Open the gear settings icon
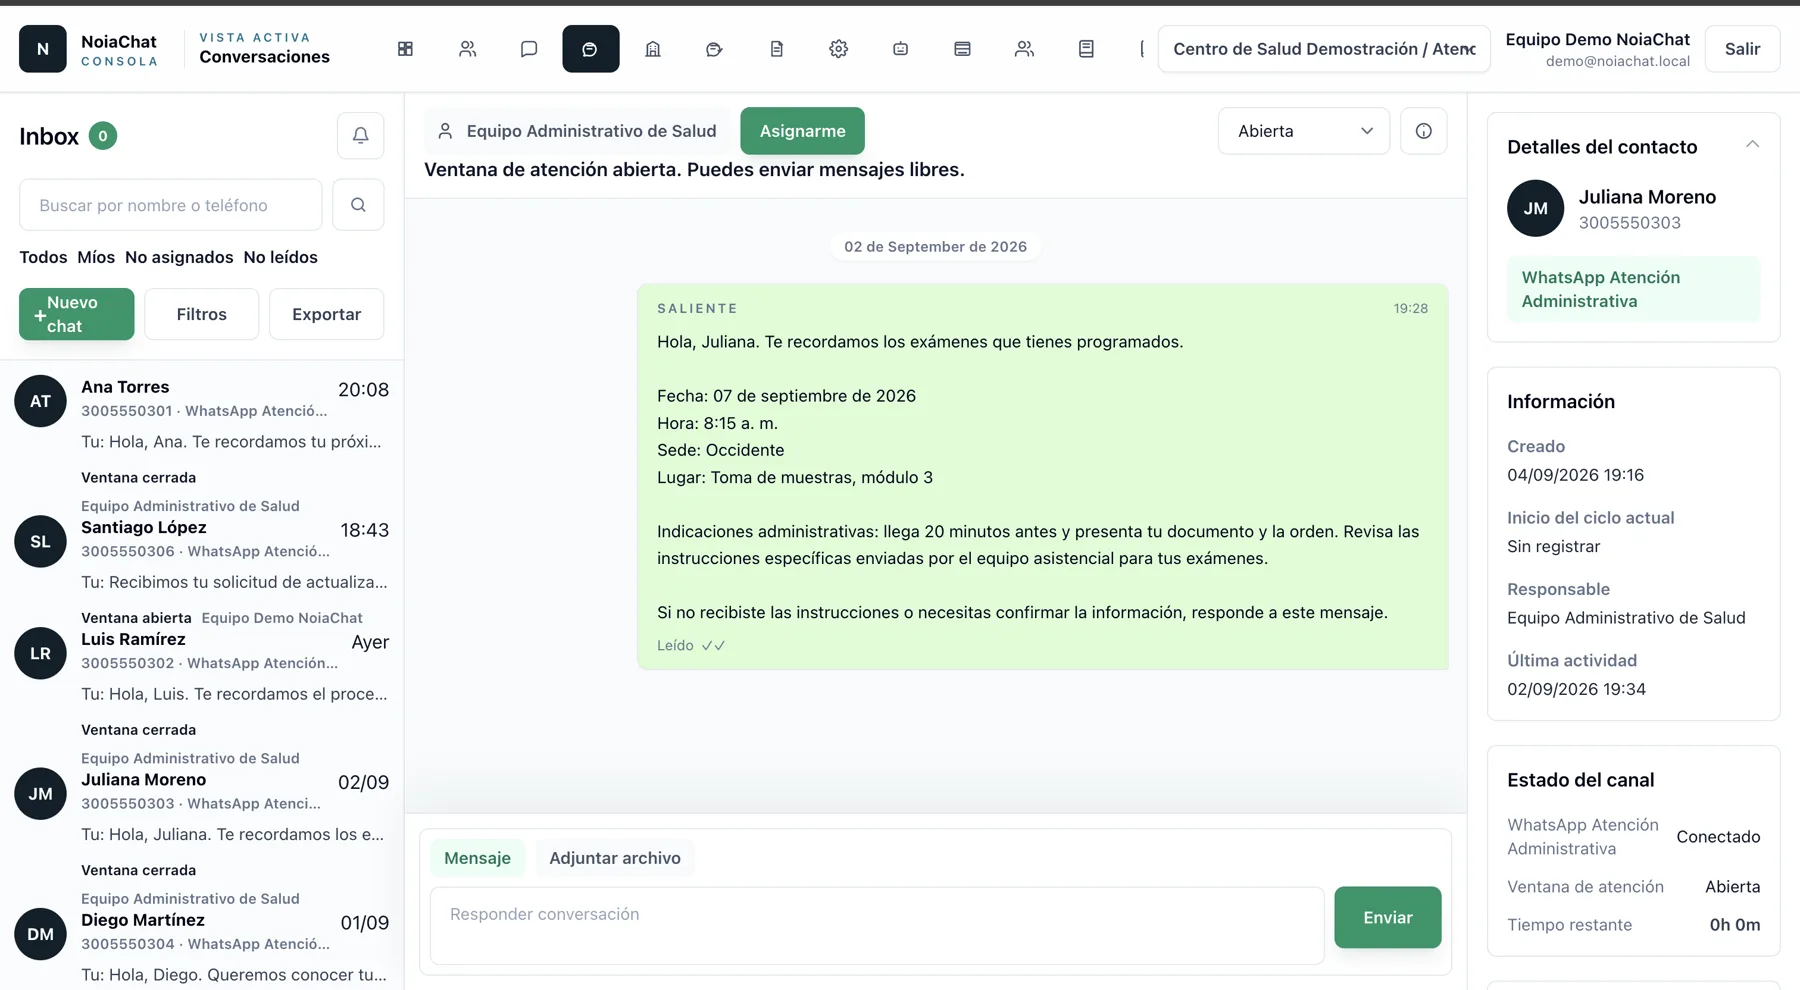Image resolution: width=1800 pixels, height=990 pixels. [838, 49]
